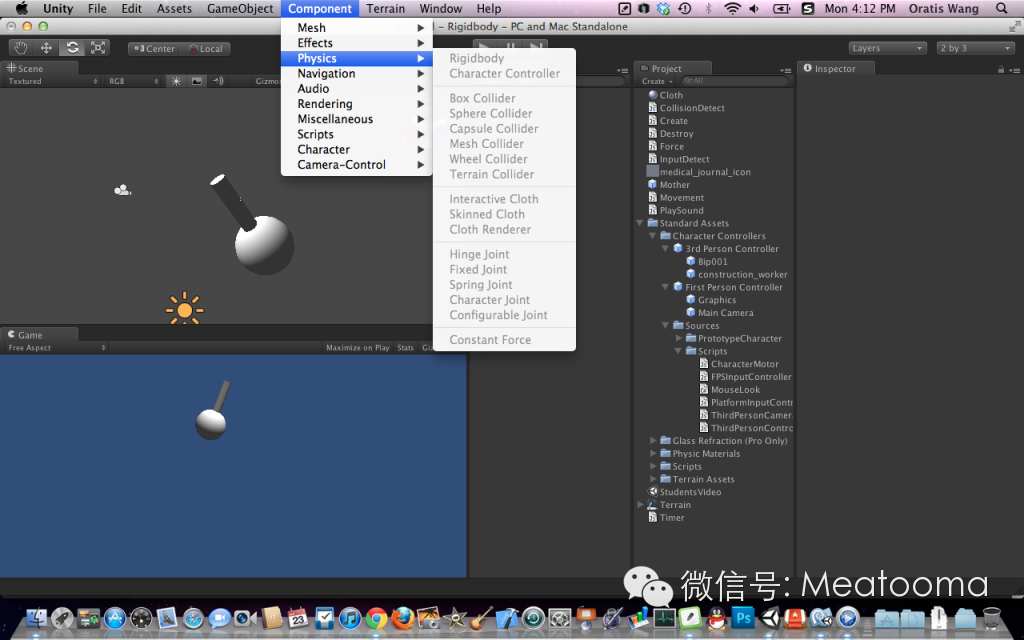1024x640 pixels.
Task: Select the Hand tool in Unity toolbar
Action: point(21,48)
